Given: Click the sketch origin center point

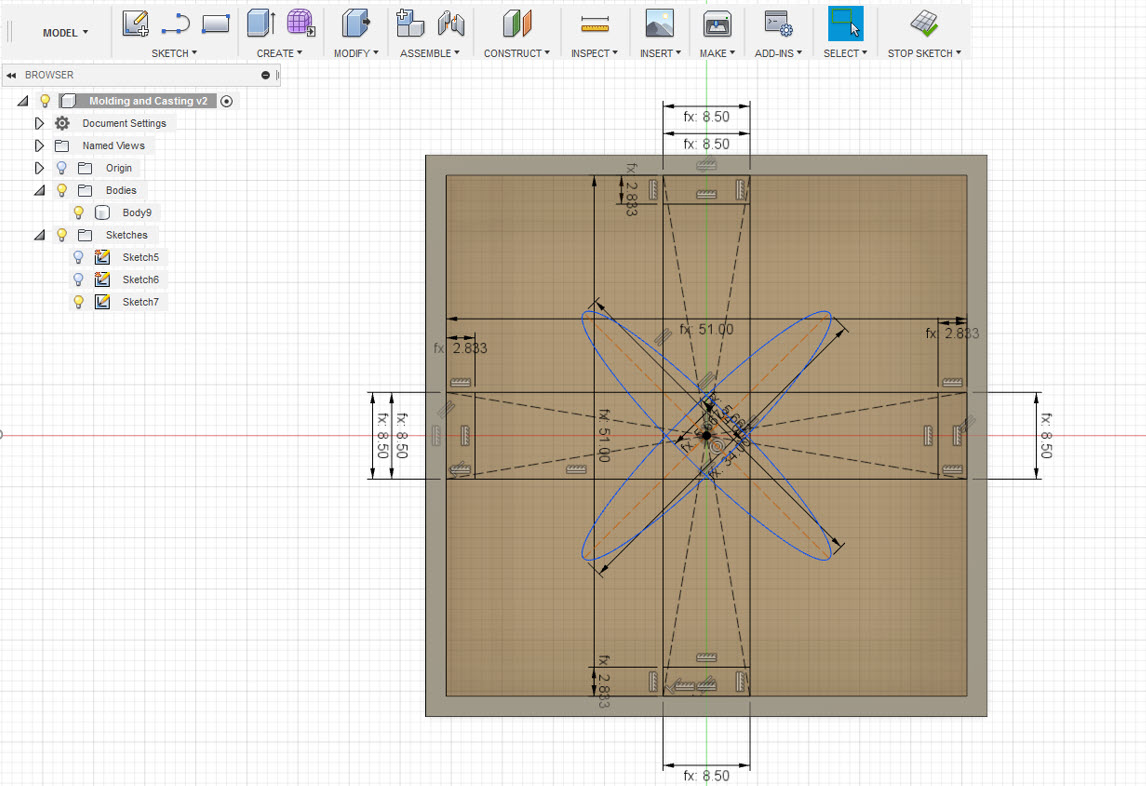Looking at the screenshot, I should click(x=707, y=436).
